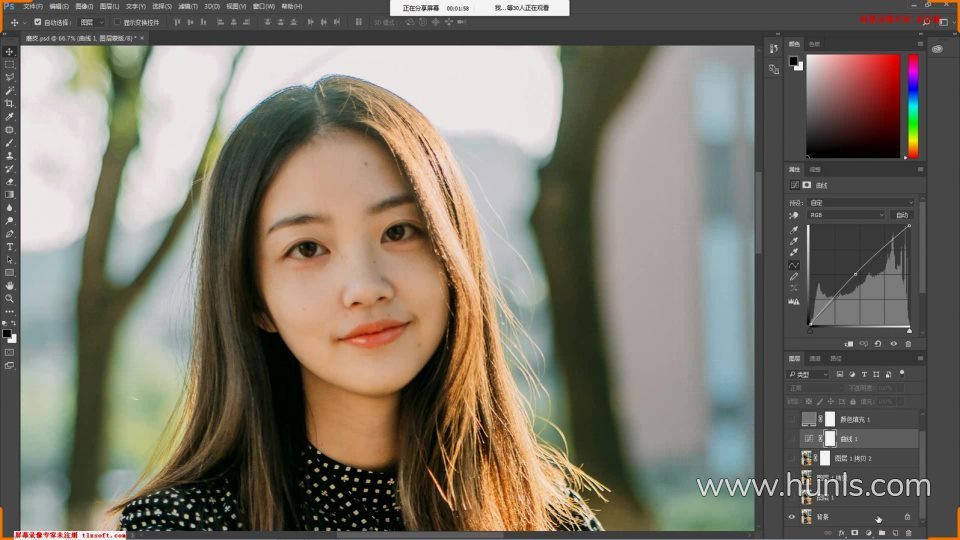This screenshot has height=540, width=960.
Task: Select the Path Selection tool
Action: coord(9,260)
